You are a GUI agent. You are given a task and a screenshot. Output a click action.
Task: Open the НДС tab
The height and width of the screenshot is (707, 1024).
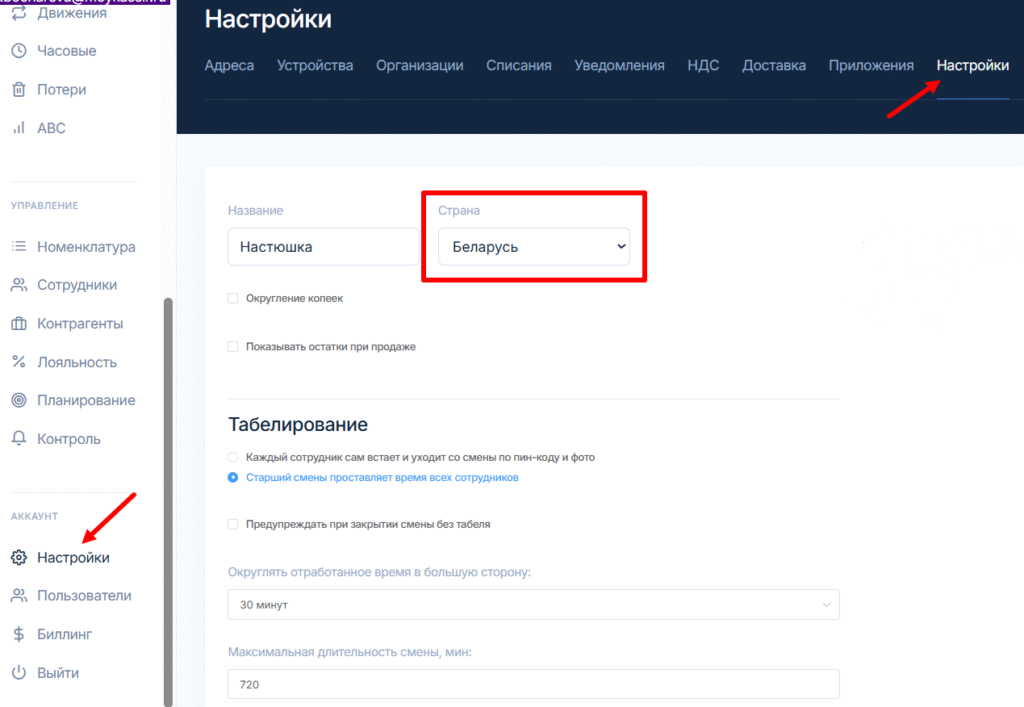pos(703,65)
